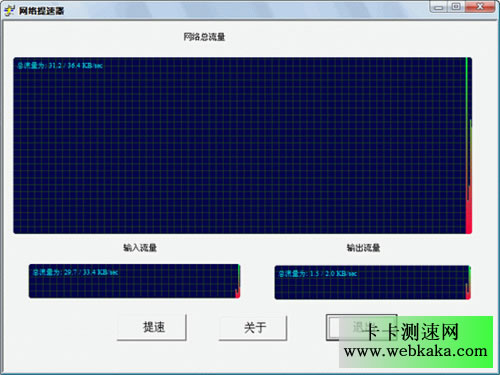Viewport: 500px width, 375px height.
Task: Click the input traffic graph
Action: point(134,281)
